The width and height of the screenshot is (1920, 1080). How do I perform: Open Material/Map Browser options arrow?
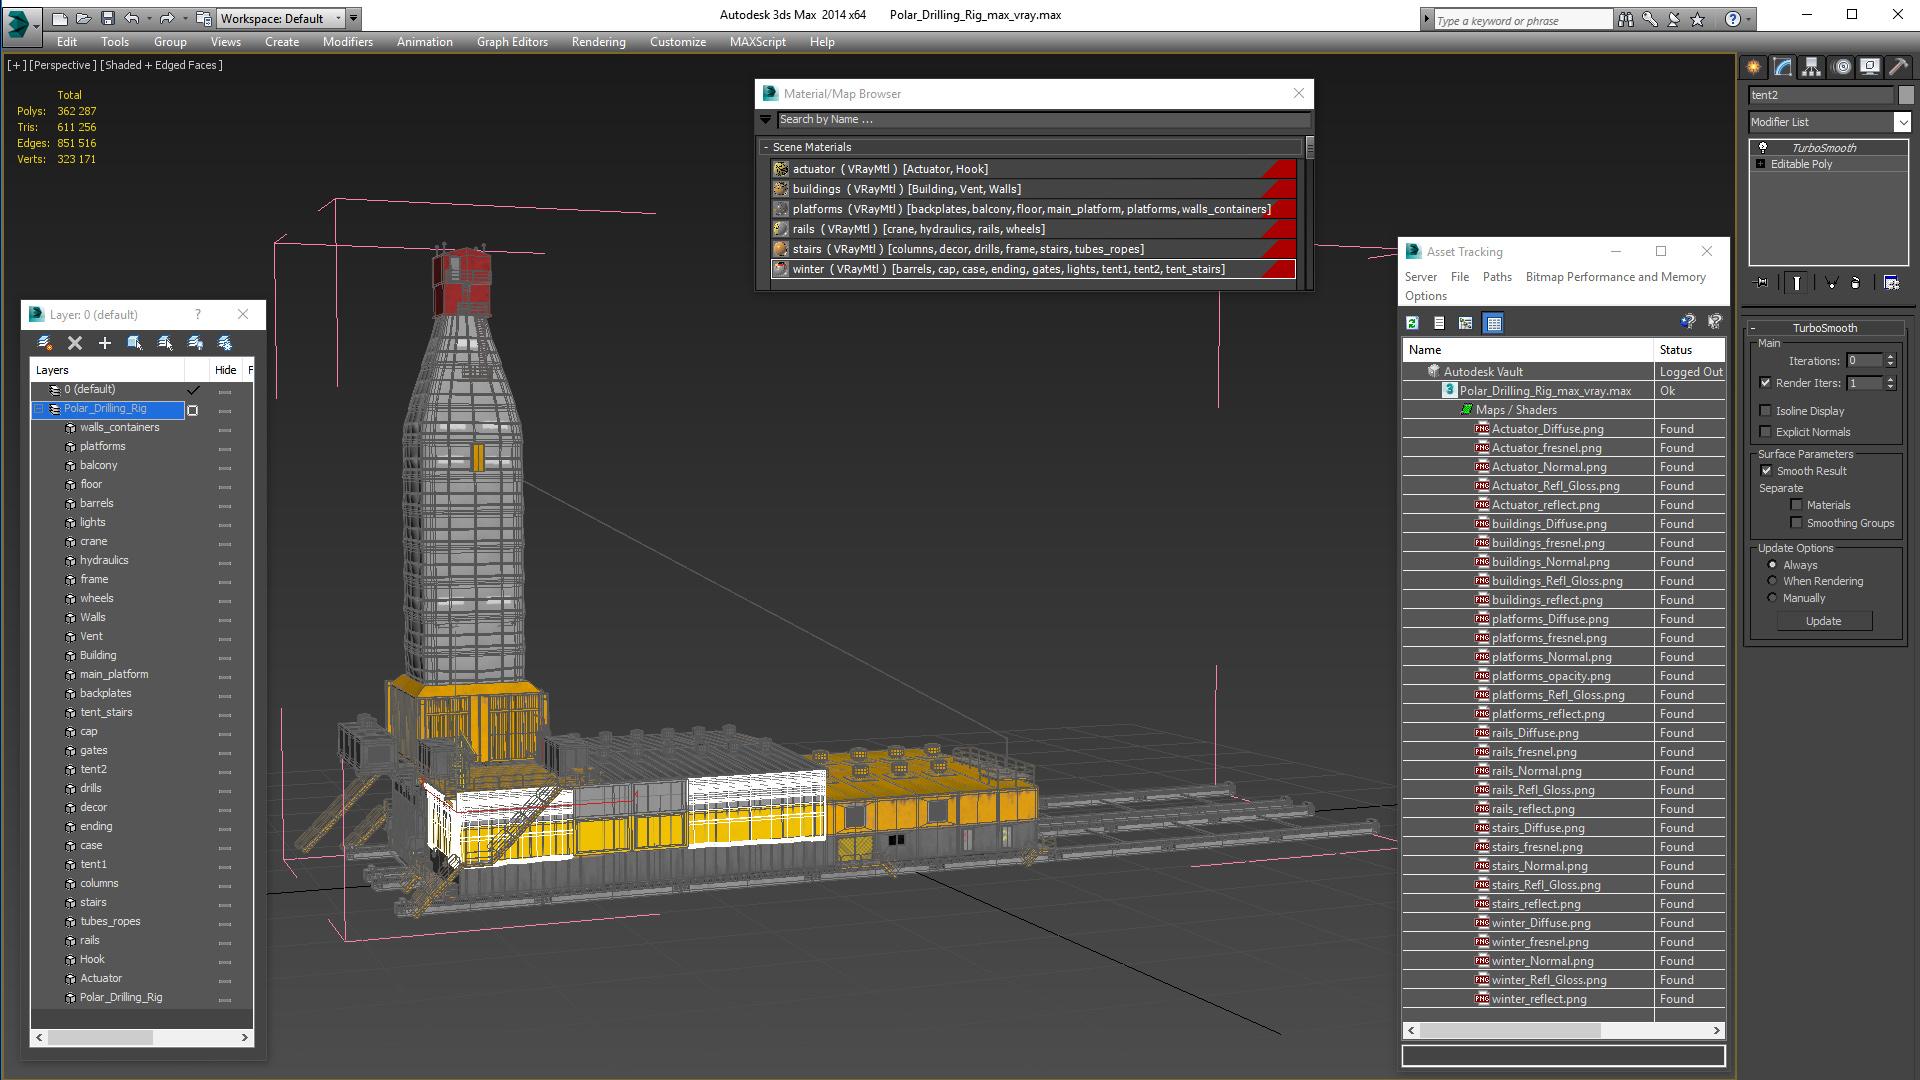[766, 119]
